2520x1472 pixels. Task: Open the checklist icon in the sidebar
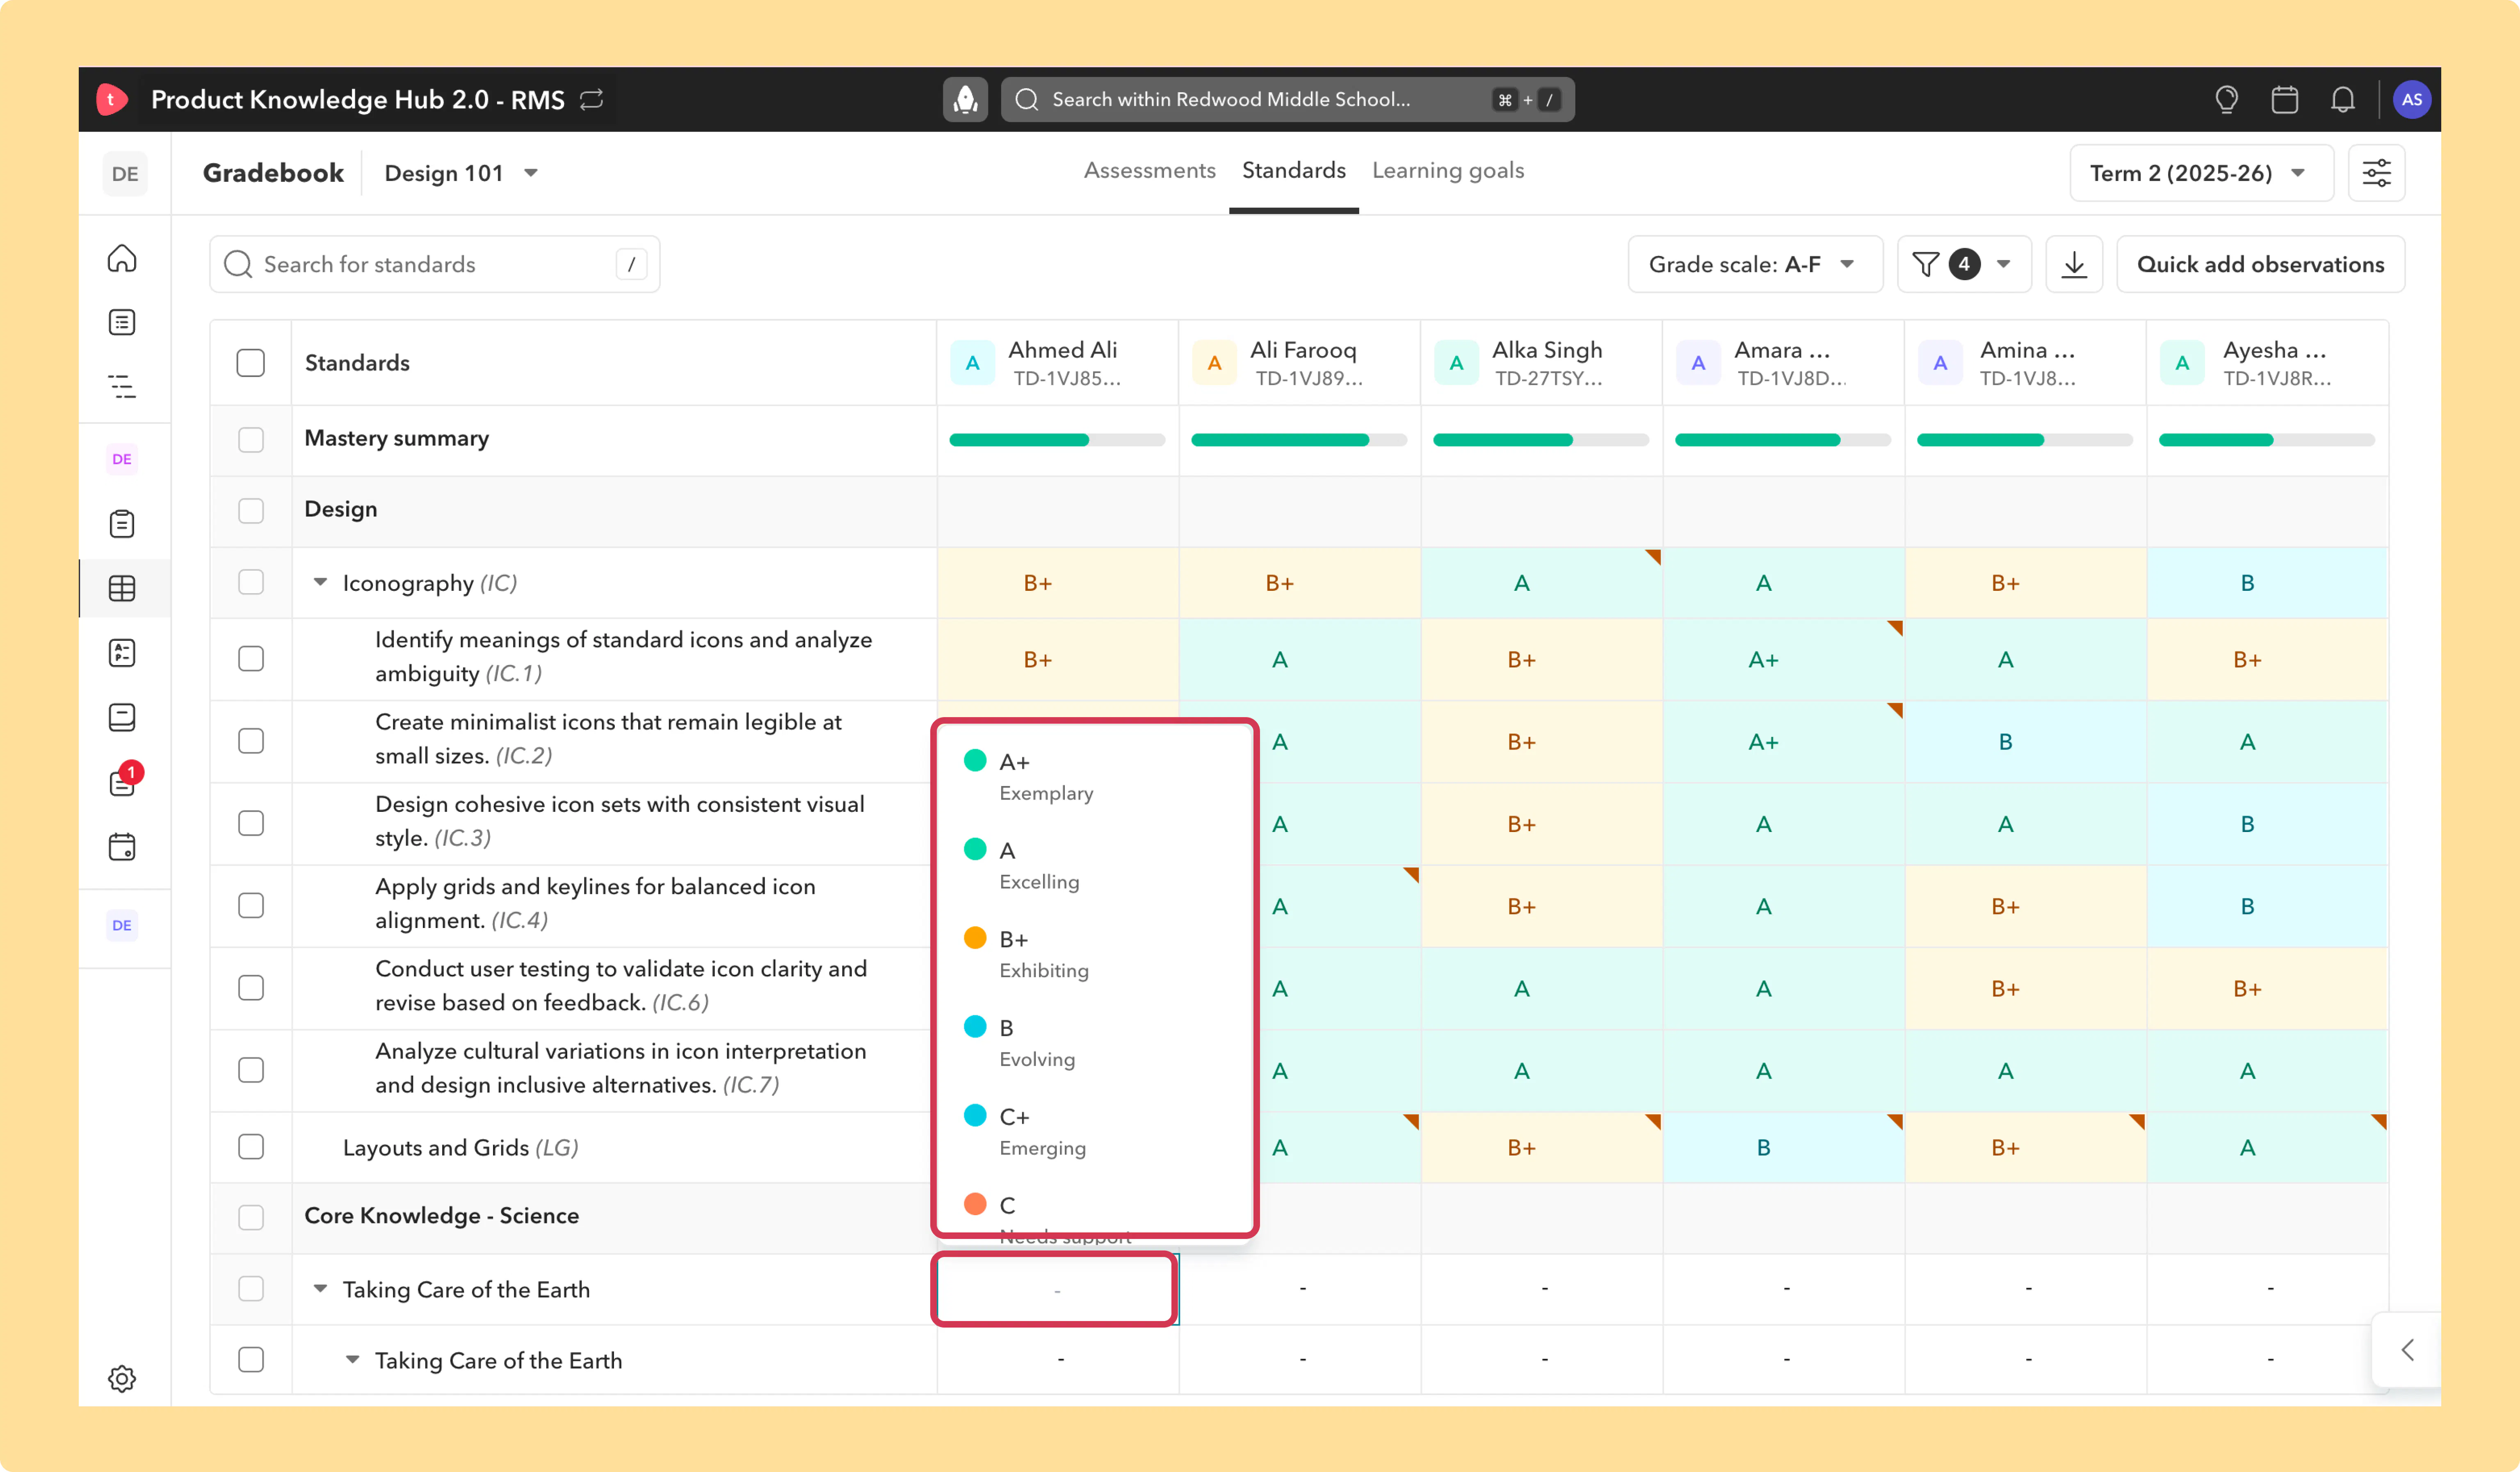[x=122, y=653]
